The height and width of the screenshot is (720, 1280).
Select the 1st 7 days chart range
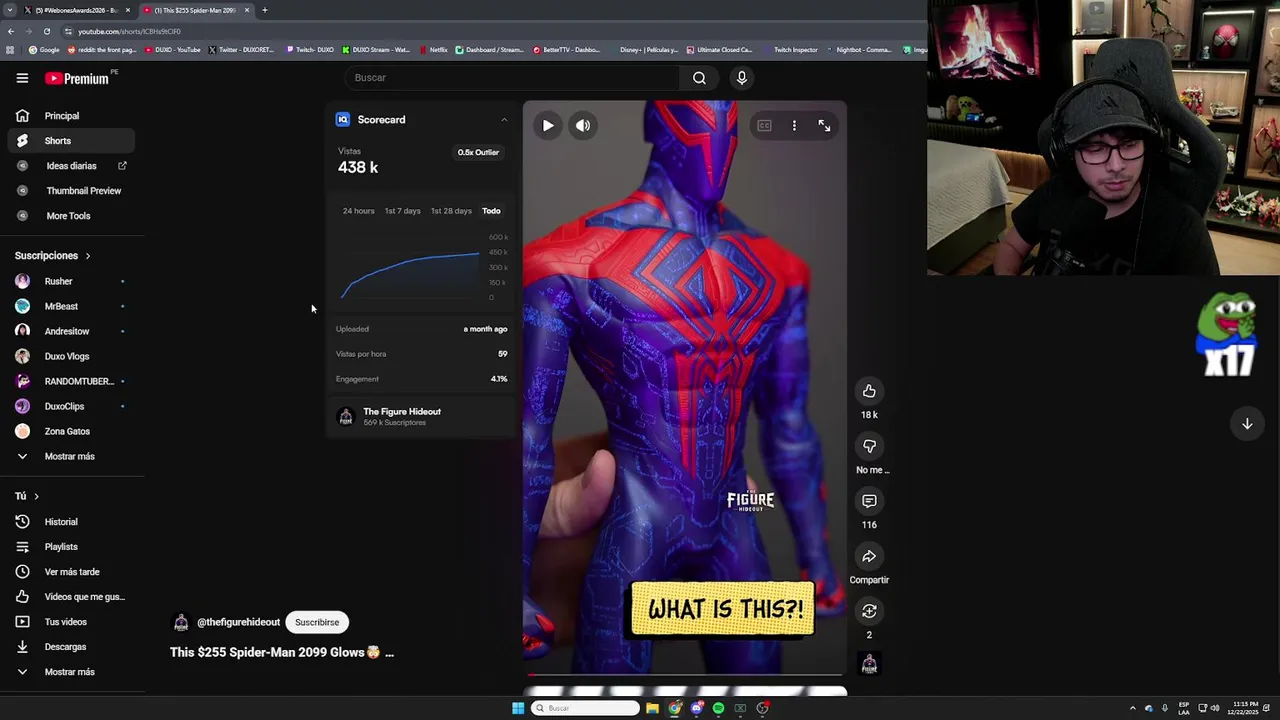403,211
